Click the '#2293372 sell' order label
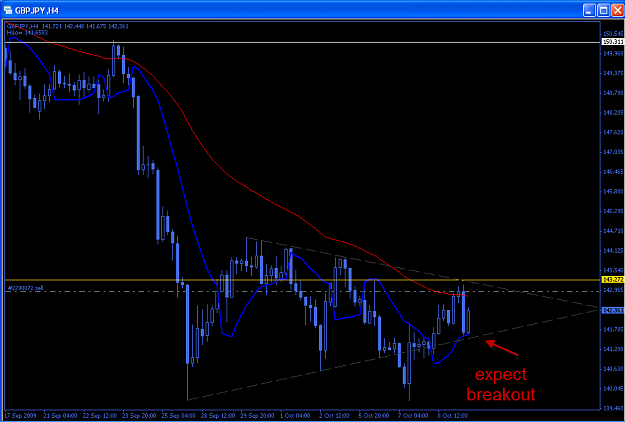 26,288
